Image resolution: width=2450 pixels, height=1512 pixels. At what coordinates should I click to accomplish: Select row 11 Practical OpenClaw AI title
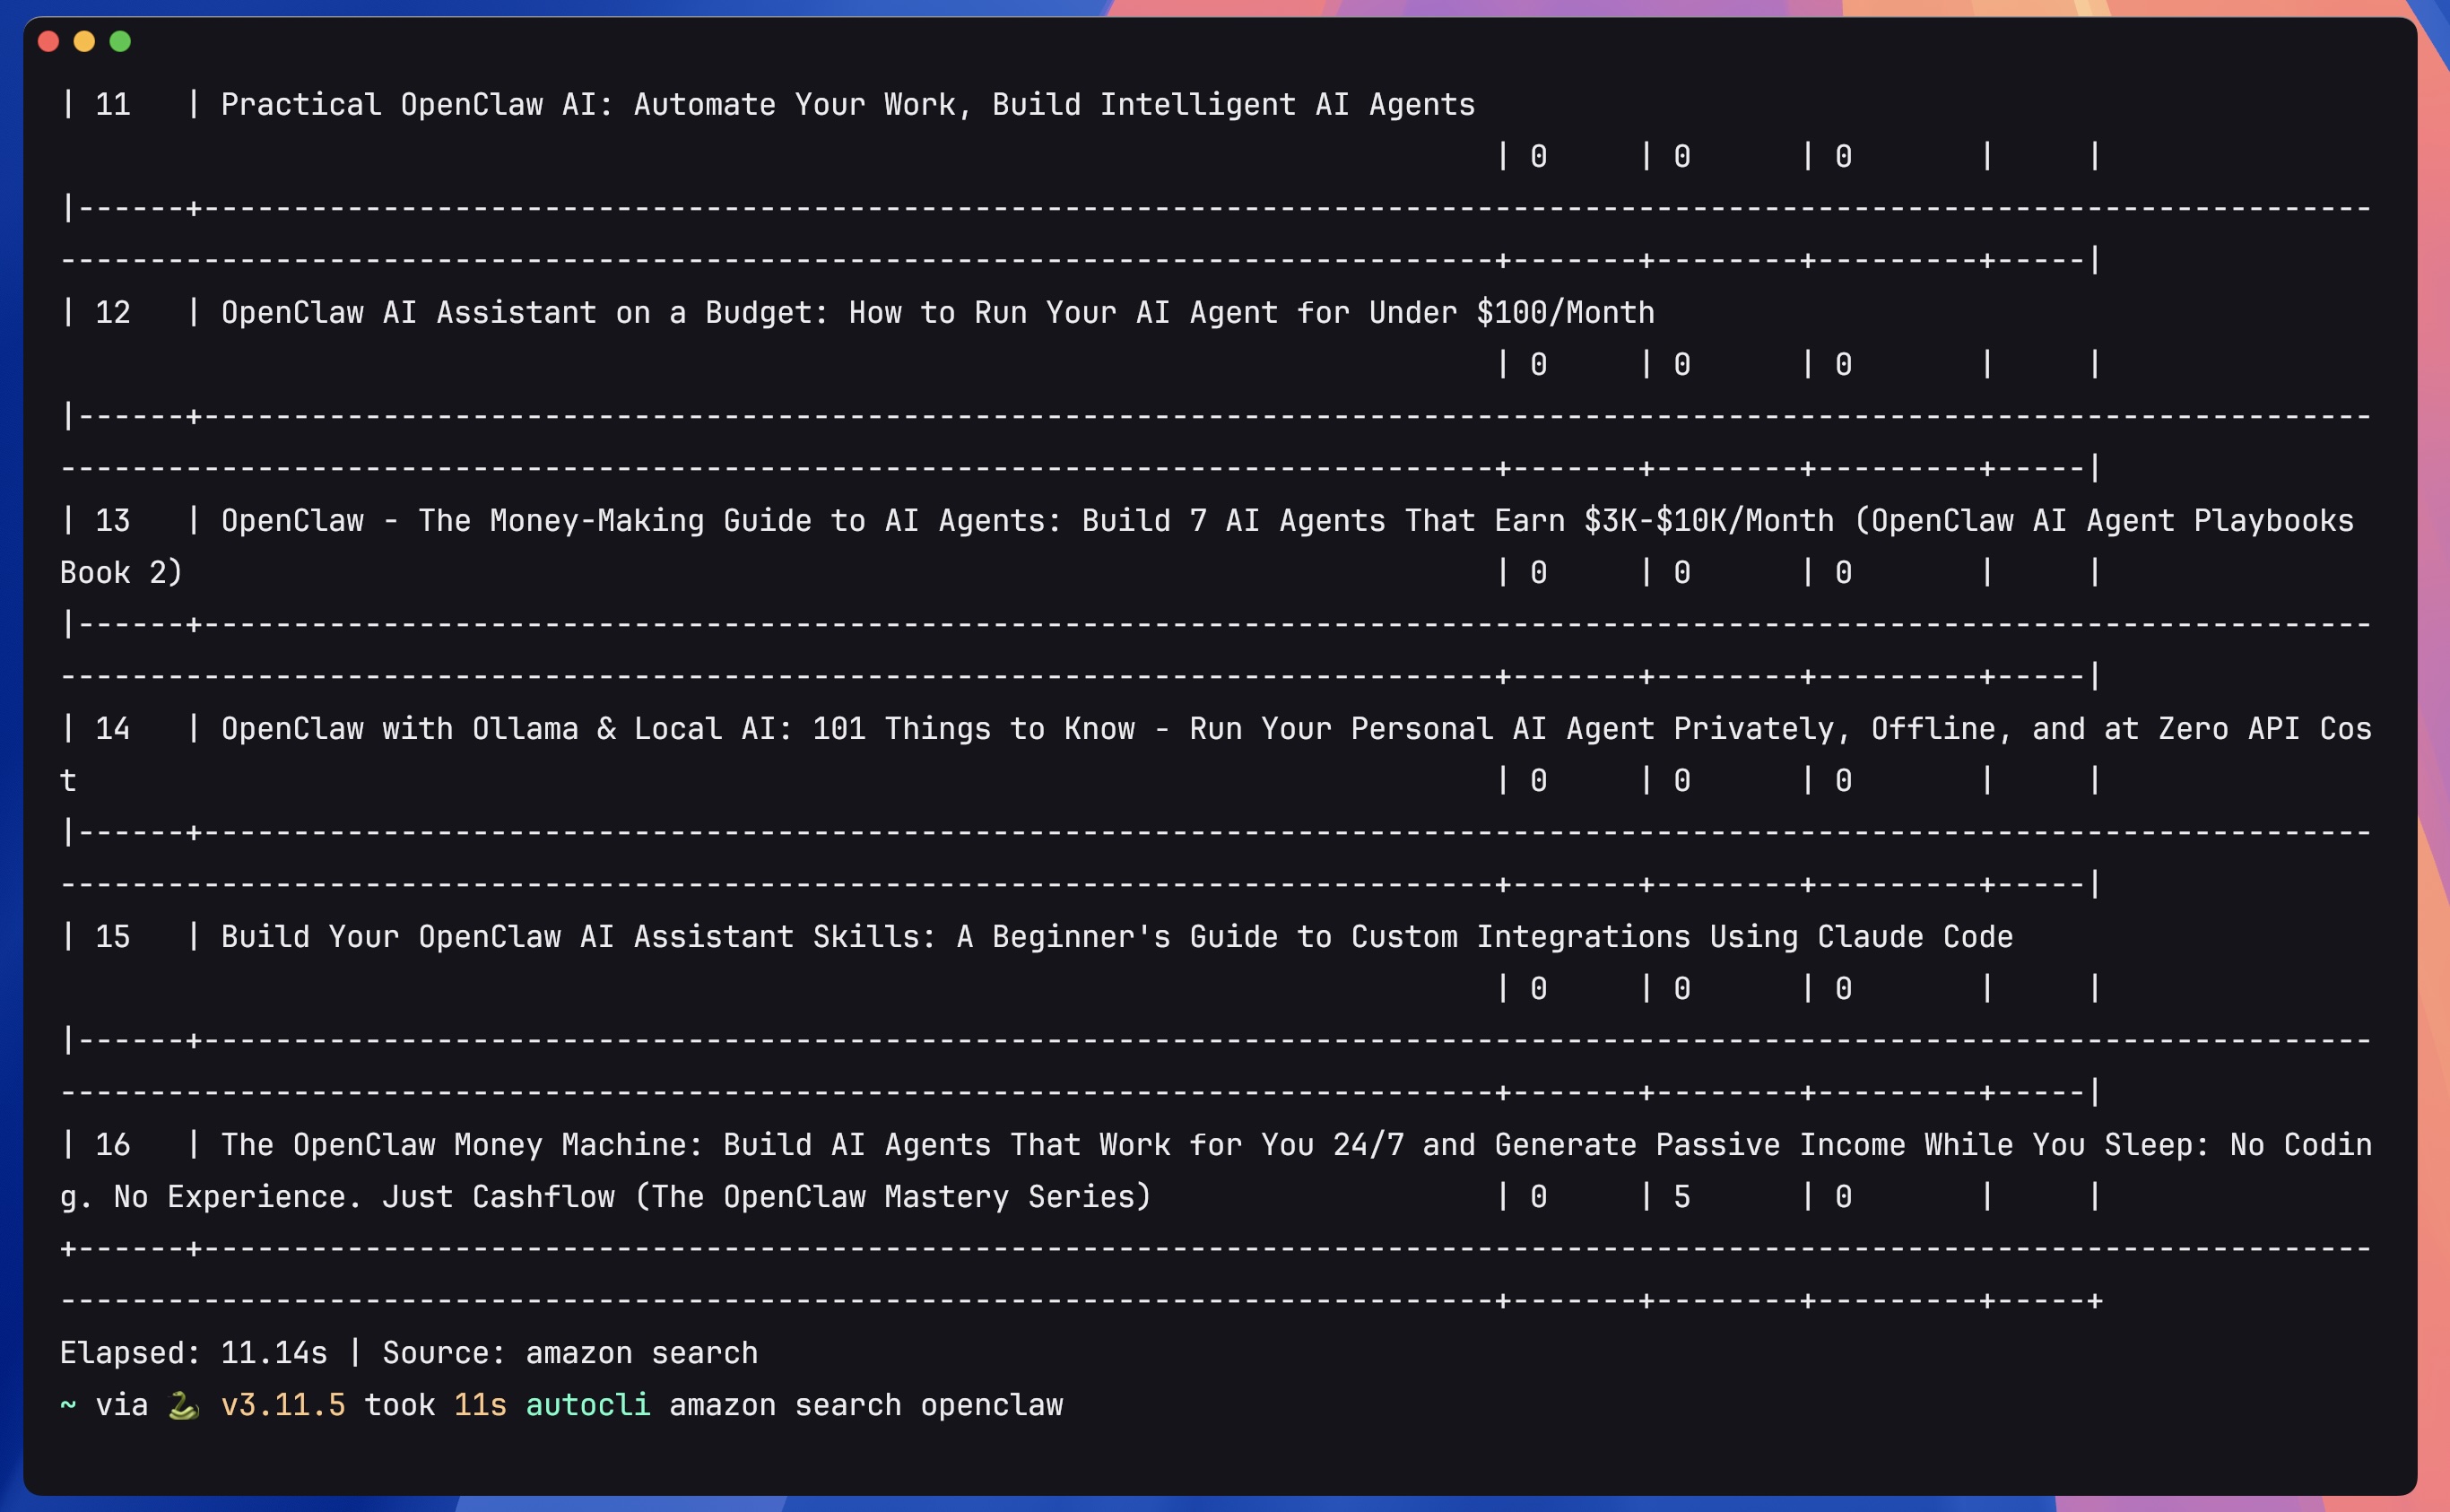848,104
